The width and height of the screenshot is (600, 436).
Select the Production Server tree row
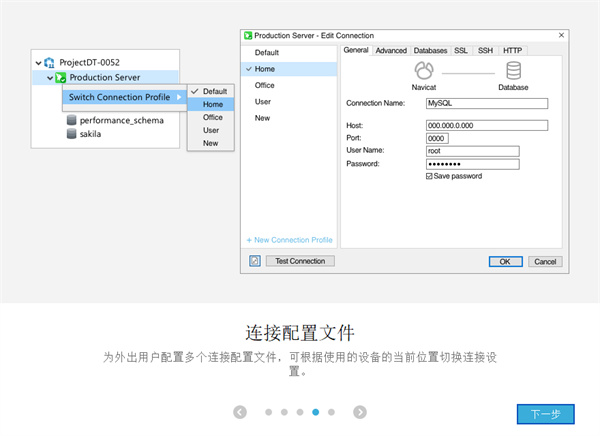[105, 78]
